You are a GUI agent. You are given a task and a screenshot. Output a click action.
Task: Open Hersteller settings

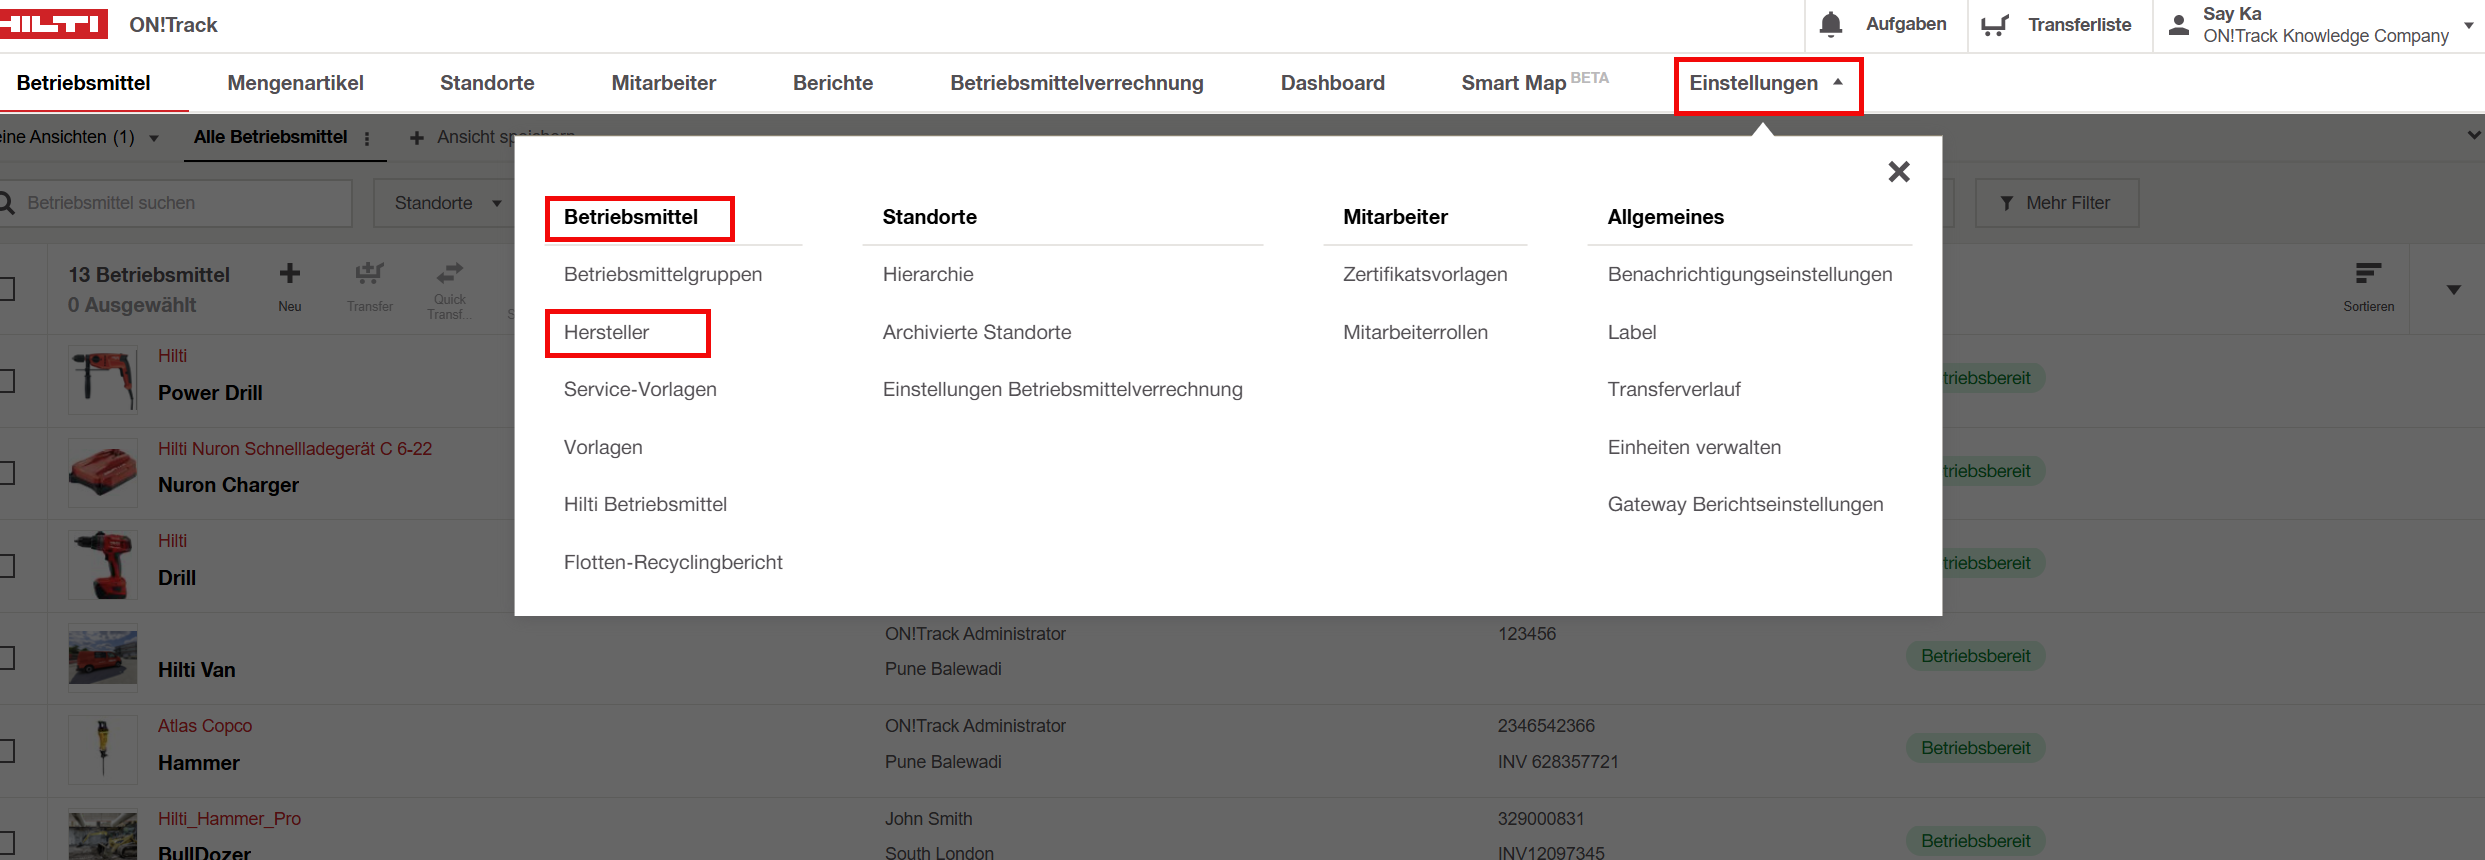(606, 332)
